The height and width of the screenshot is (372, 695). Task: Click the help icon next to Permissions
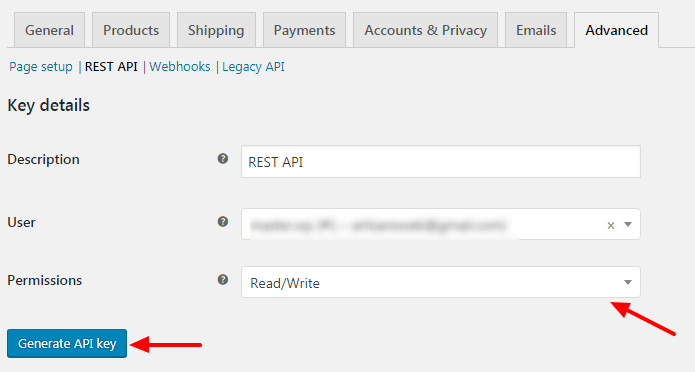(223, 280)
